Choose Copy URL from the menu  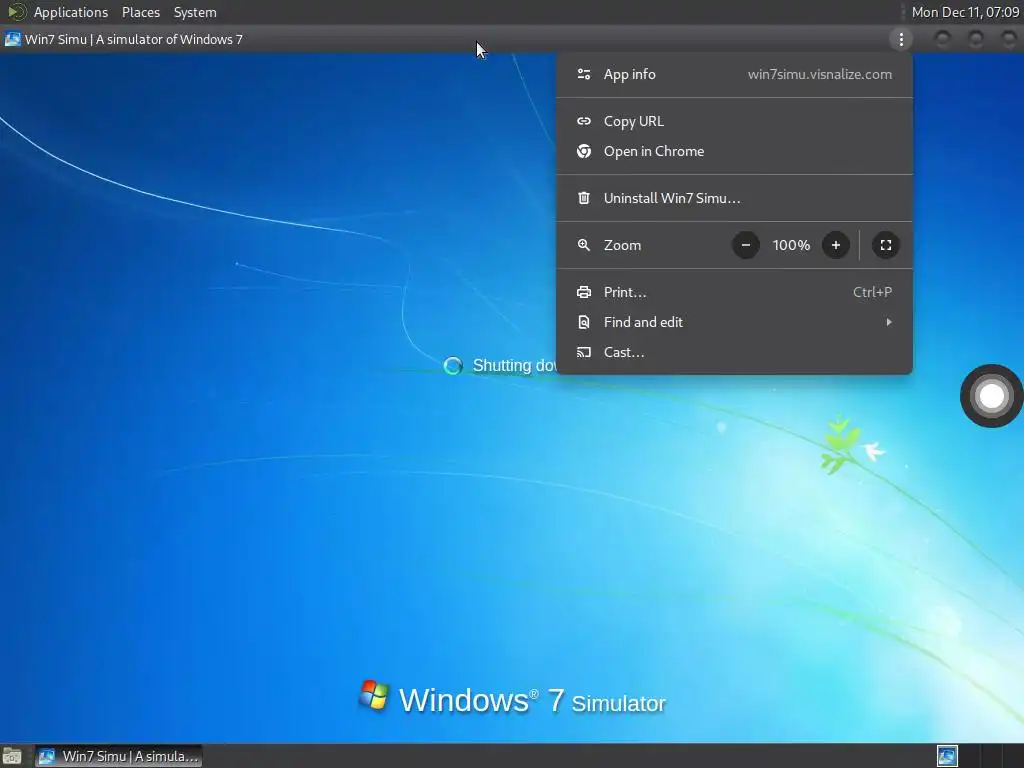pos(734,121)
